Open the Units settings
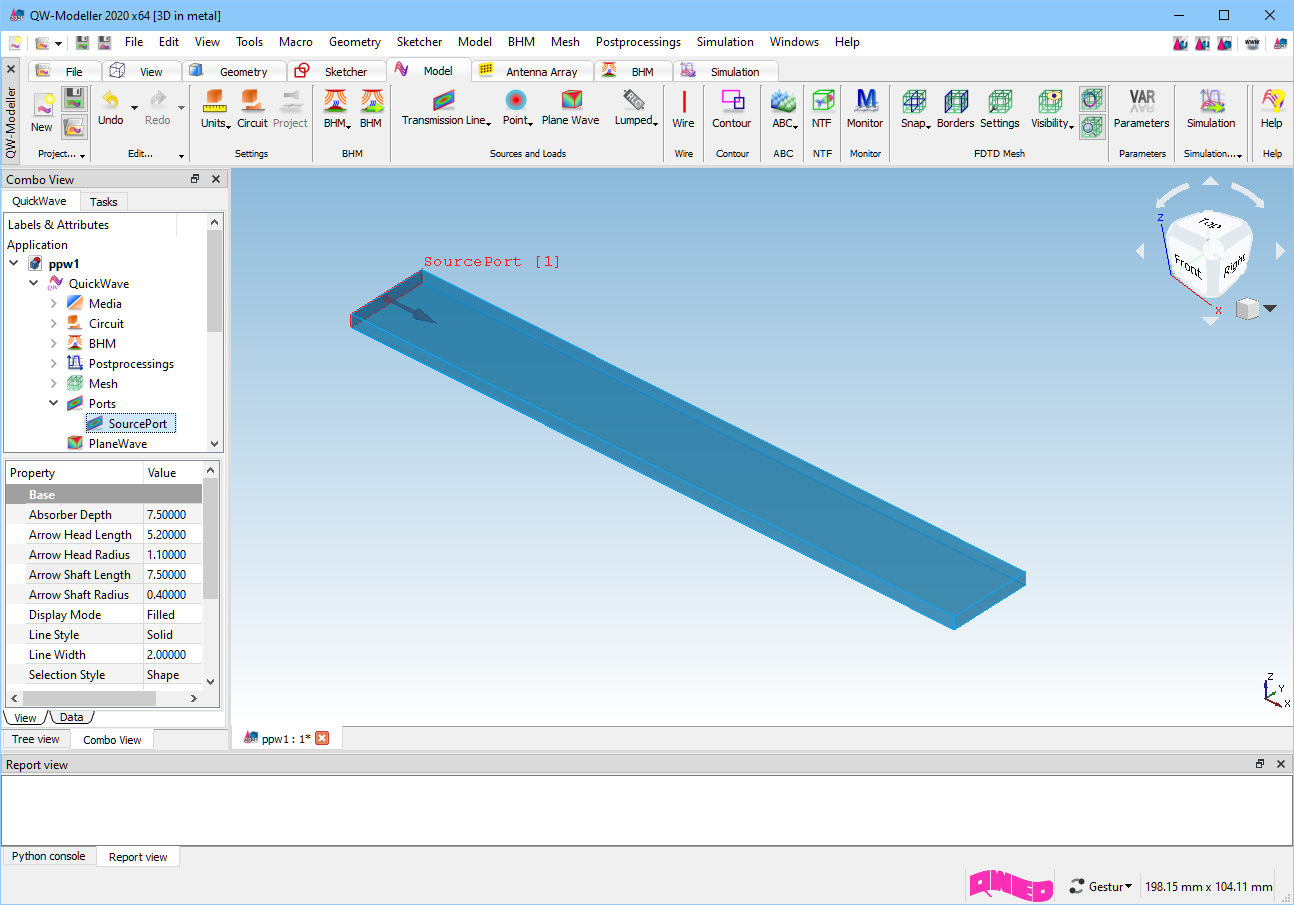1294x905 pixels. coord(215,110)
